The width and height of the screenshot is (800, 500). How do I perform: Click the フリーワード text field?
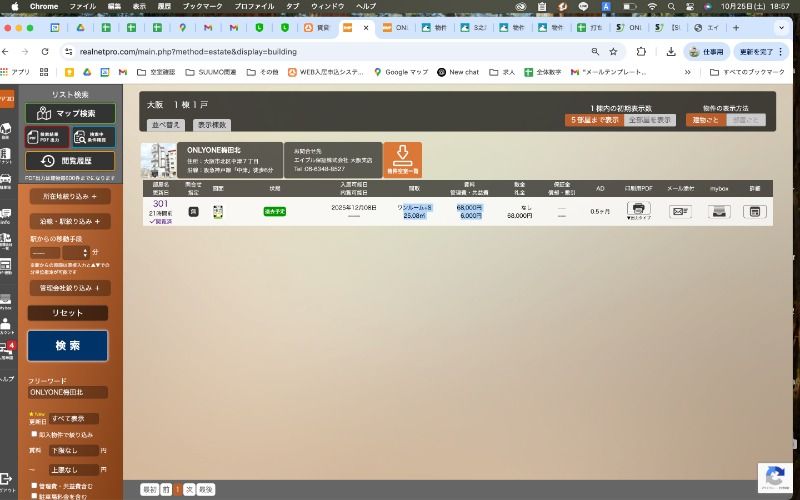[x=70, y=392]
